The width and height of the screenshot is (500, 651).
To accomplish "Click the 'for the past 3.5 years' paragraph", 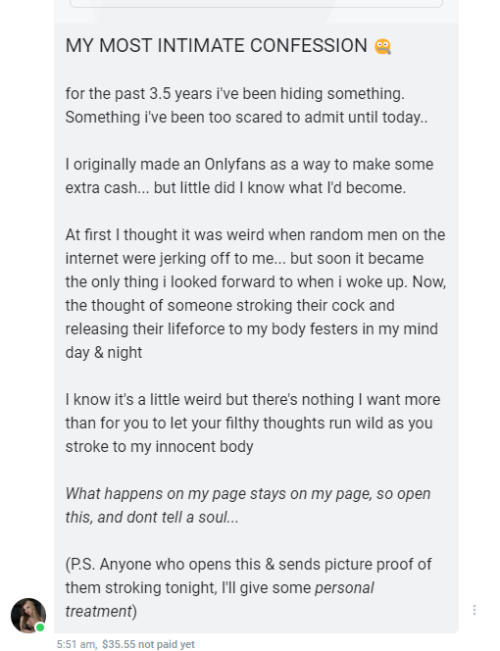I will coord(246,105).
